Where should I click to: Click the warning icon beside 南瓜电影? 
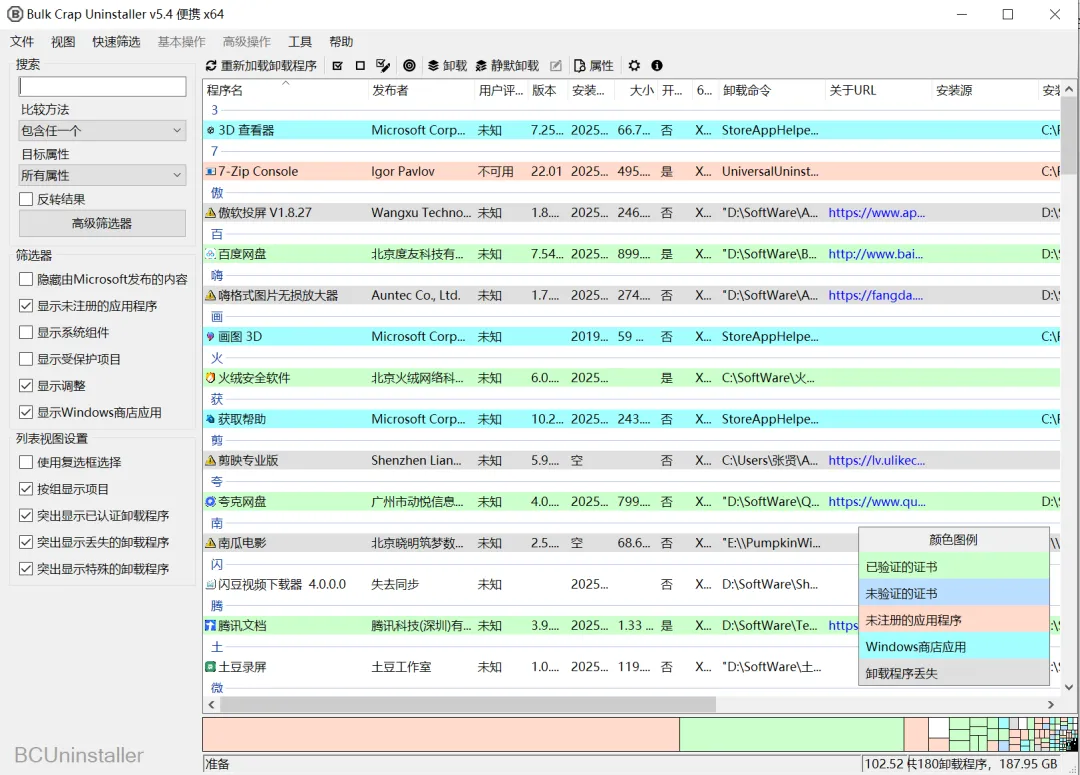(211, 544)
